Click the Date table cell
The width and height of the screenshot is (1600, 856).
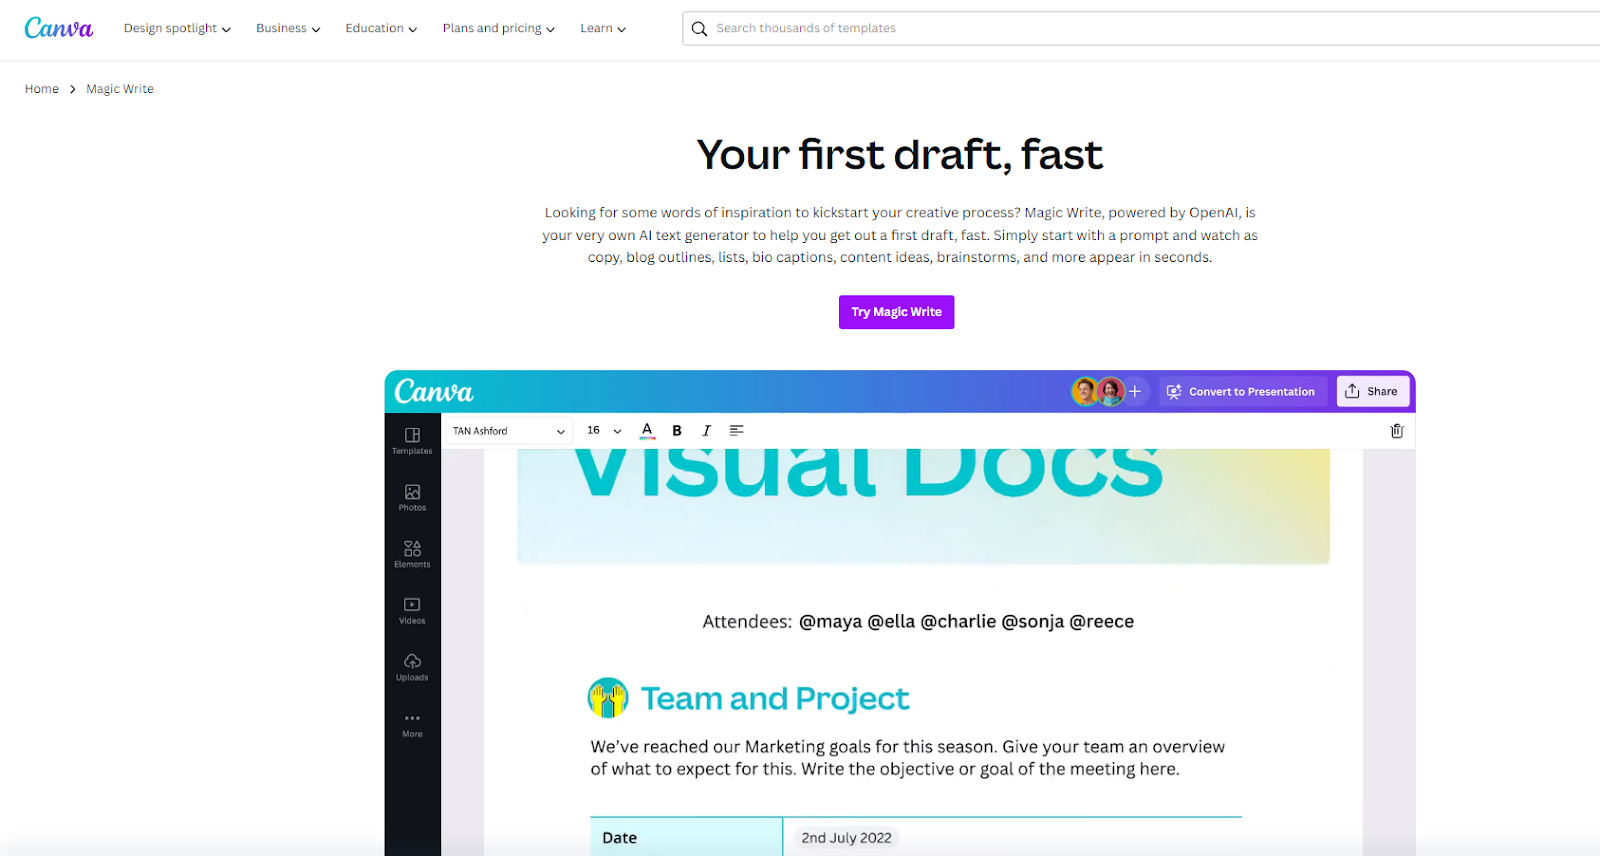click(x=686, y=837)
